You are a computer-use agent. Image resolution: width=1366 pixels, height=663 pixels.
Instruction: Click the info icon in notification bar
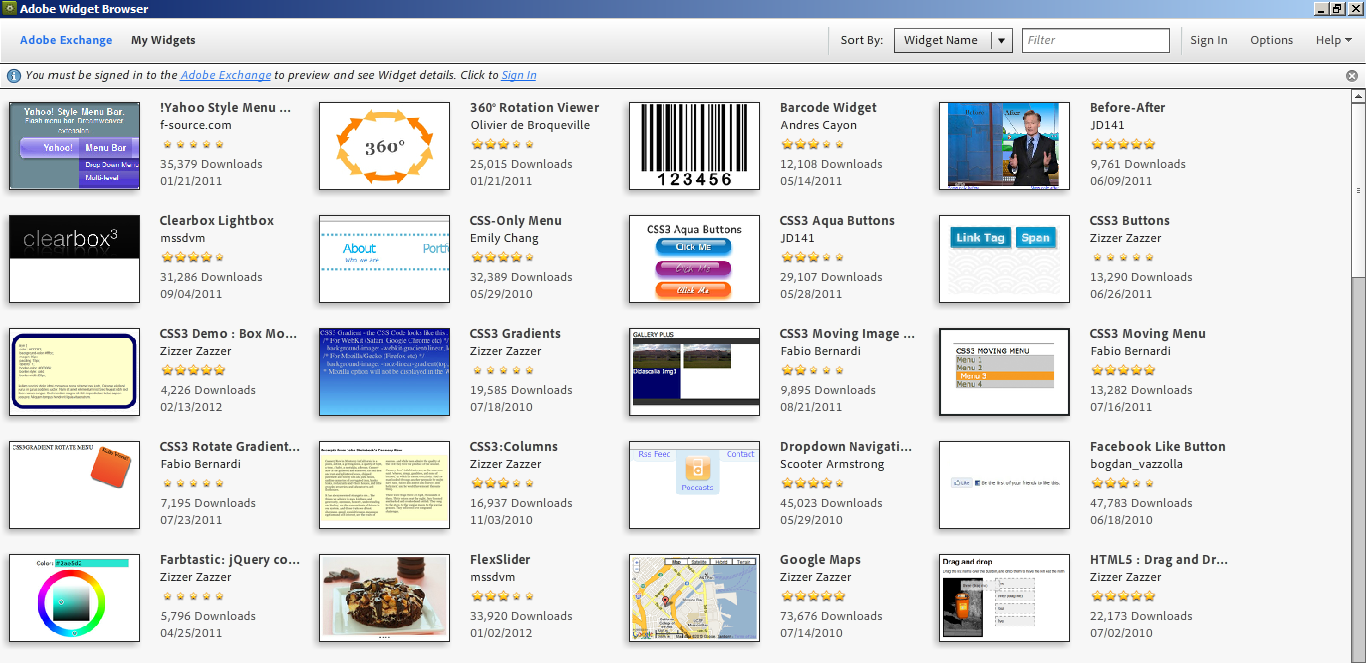(14, 75)
